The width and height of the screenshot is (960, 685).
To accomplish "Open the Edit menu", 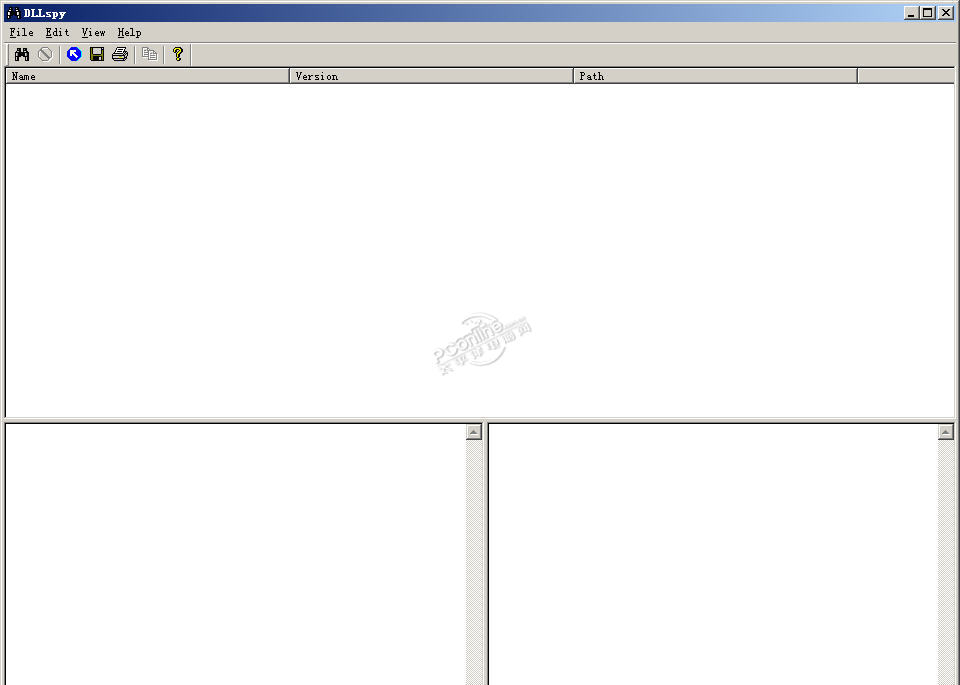I will (58, 32).
